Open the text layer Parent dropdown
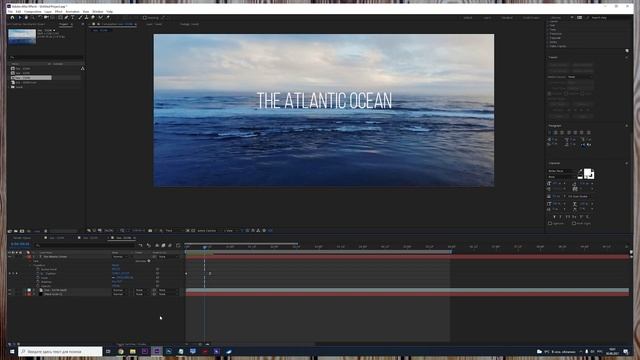The image size is (640, 360). tap(168, 257)
